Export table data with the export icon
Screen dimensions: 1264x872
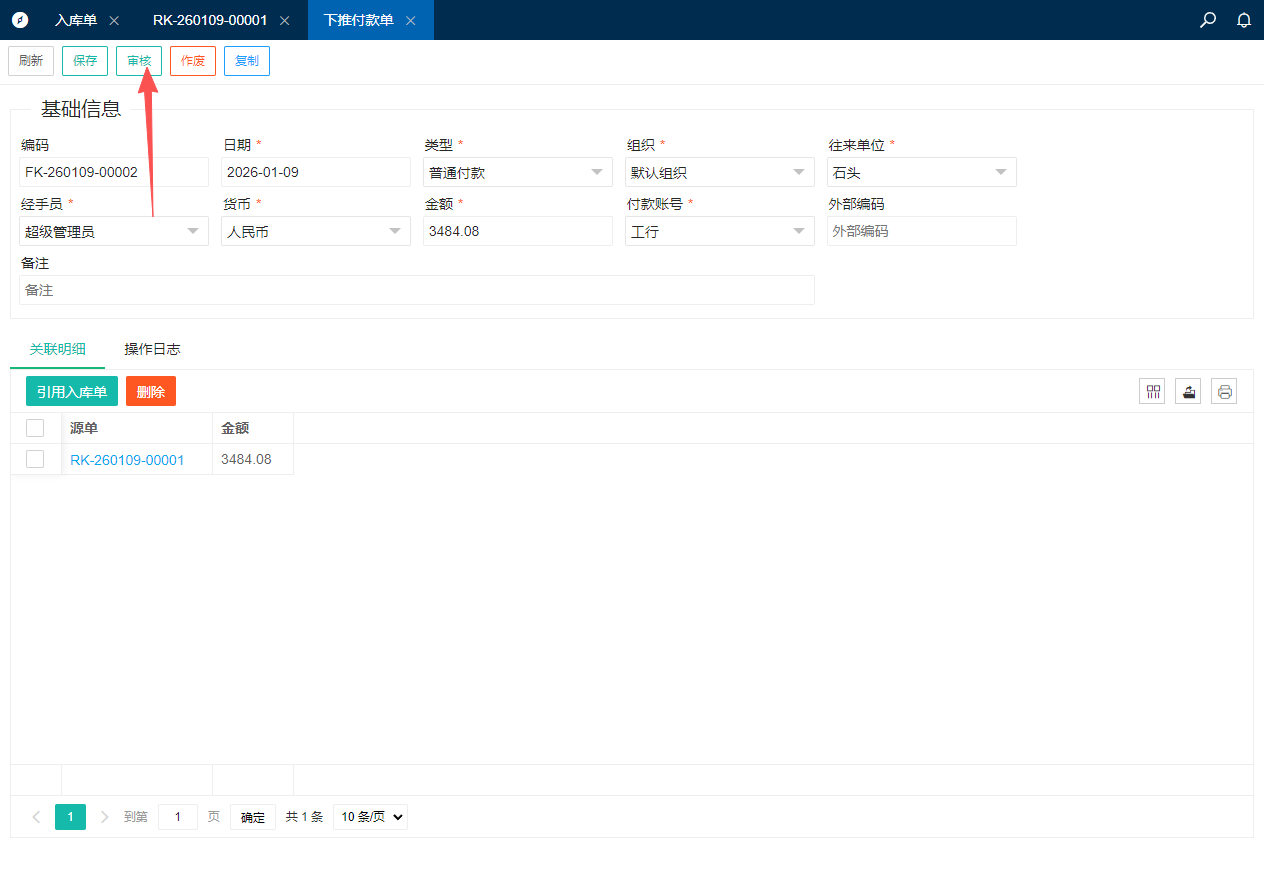pyautogui.click(x=1188, y=391)
